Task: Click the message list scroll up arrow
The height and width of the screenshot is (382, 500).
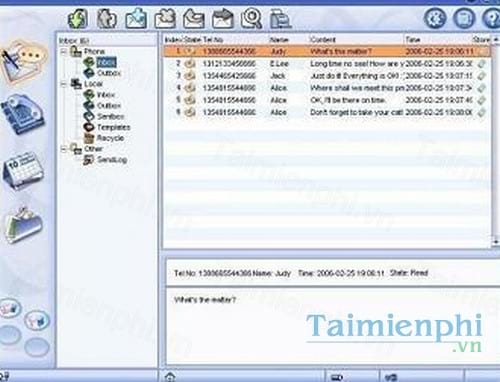Action: [x=496, y=39]
